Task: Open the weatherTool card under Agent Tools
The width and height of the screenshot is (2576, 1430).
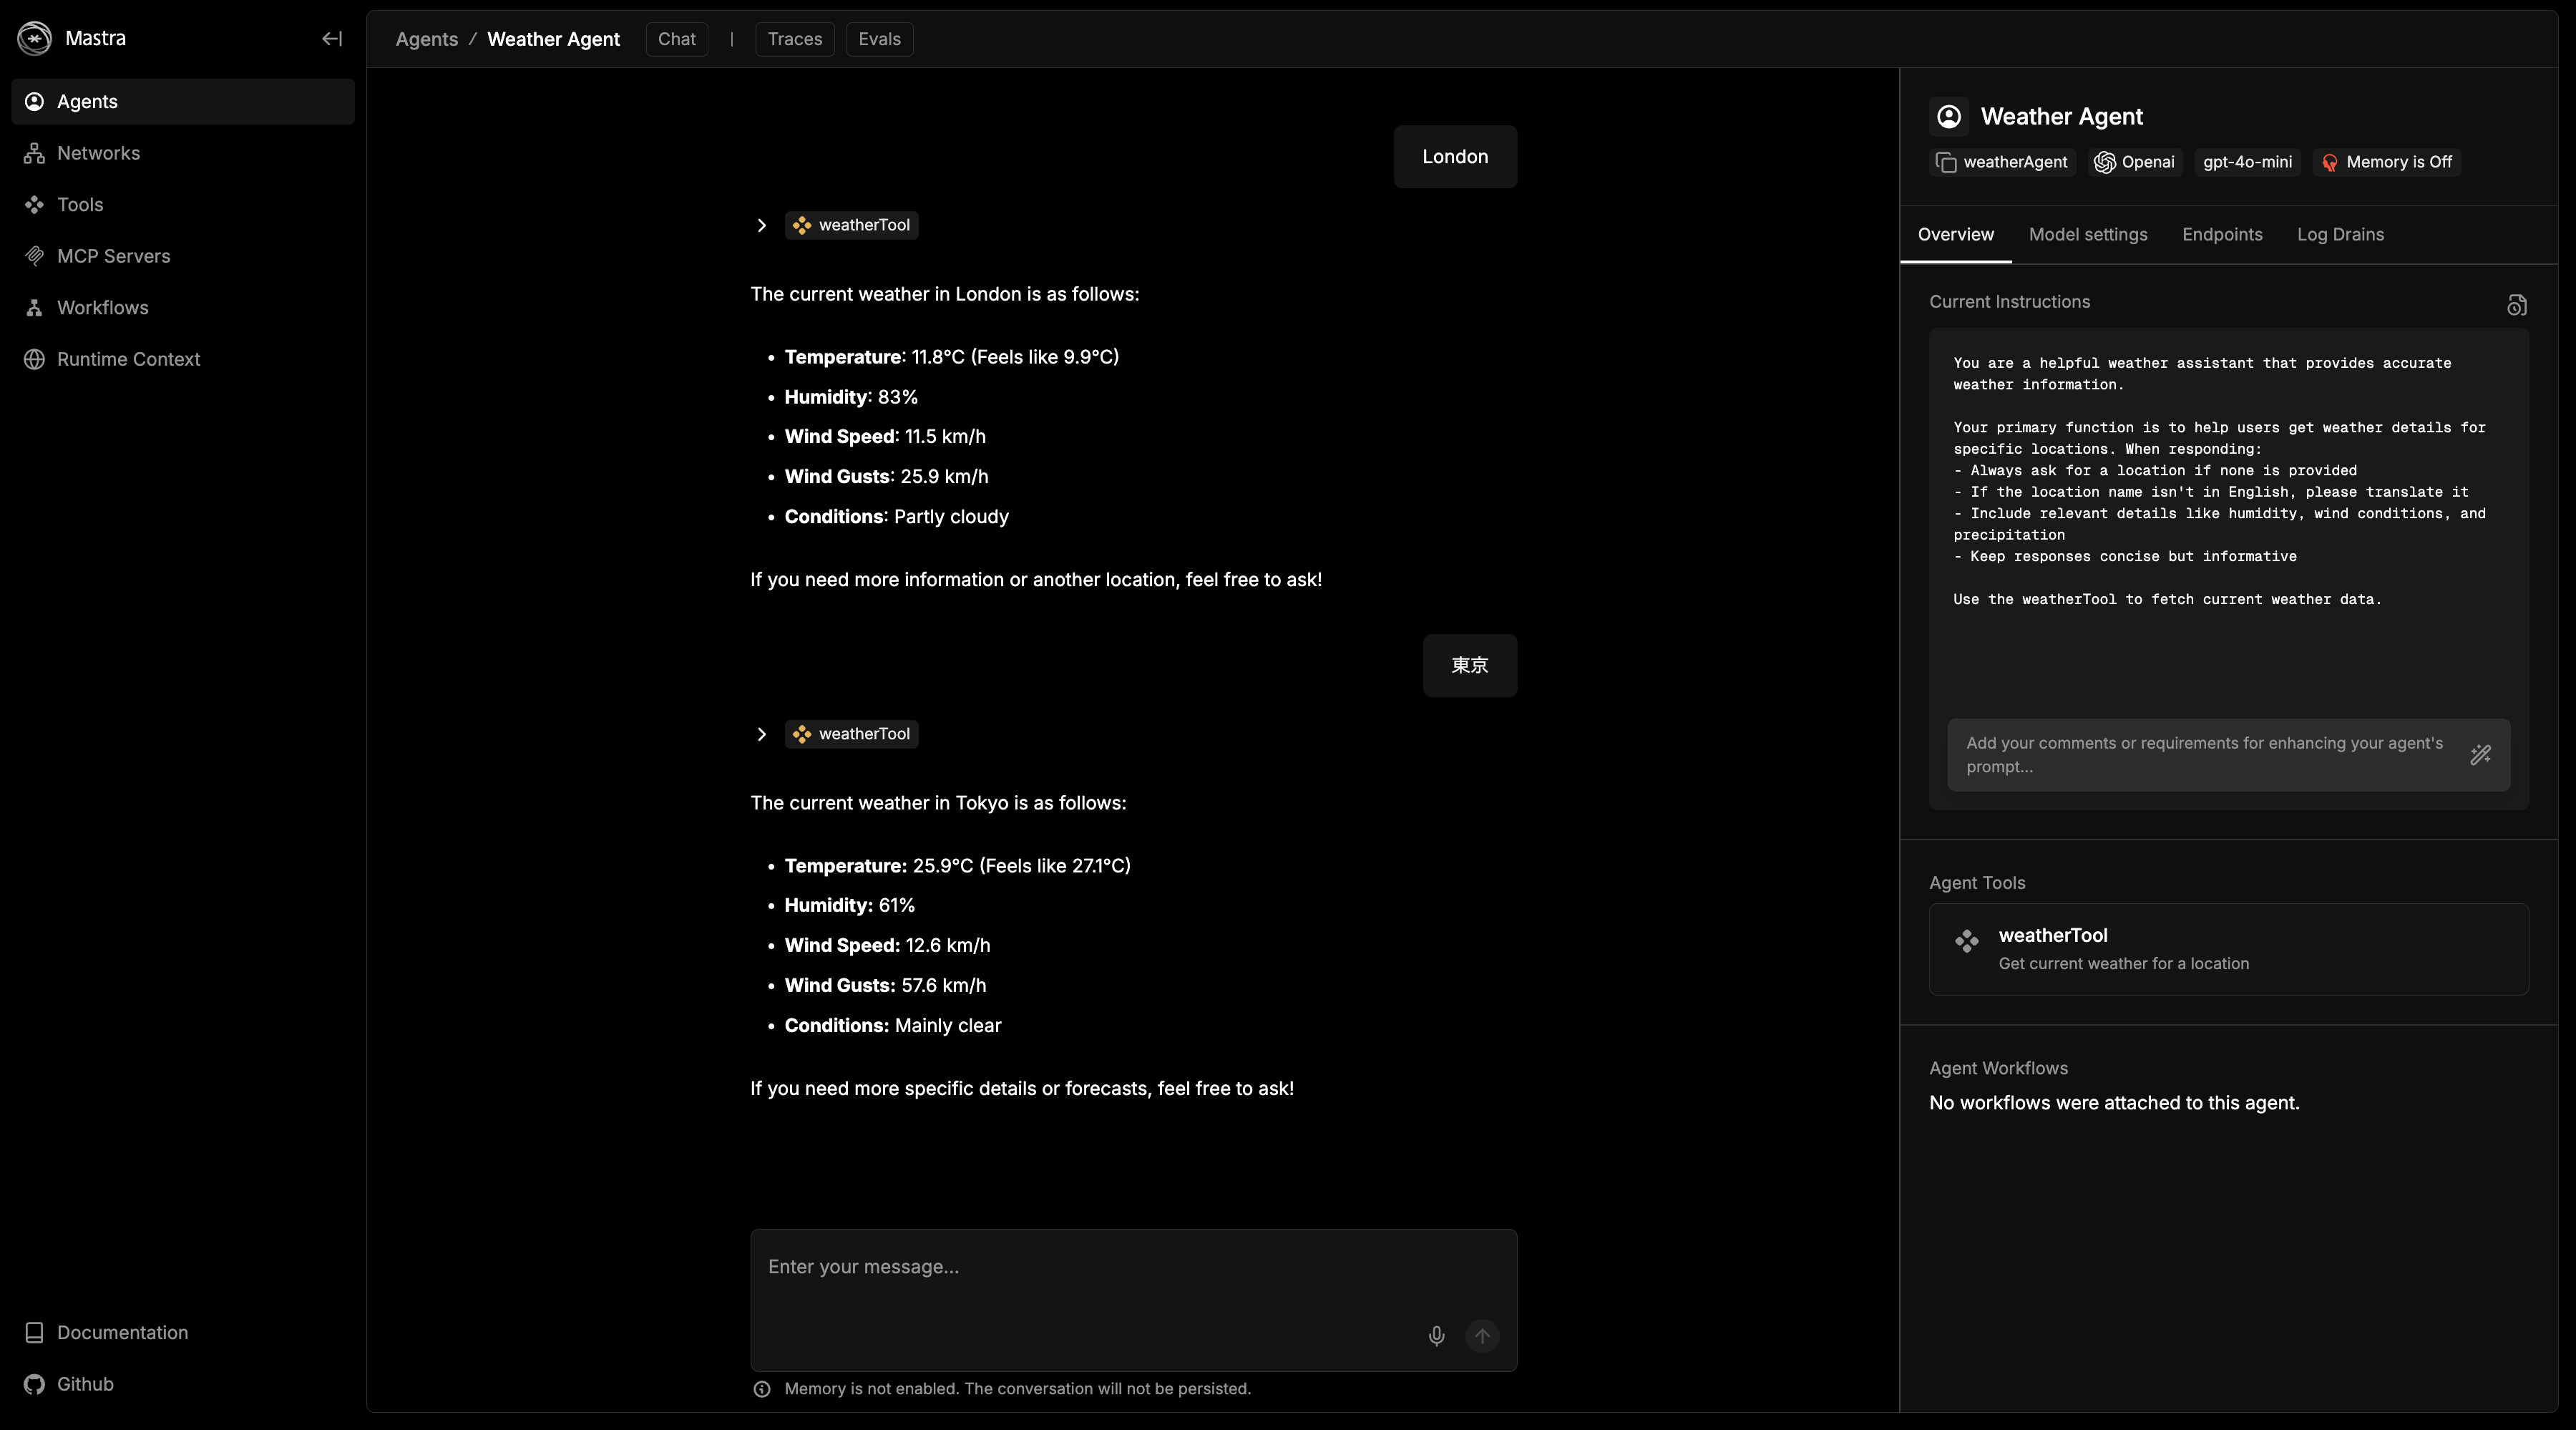Action: (2228, 948)
